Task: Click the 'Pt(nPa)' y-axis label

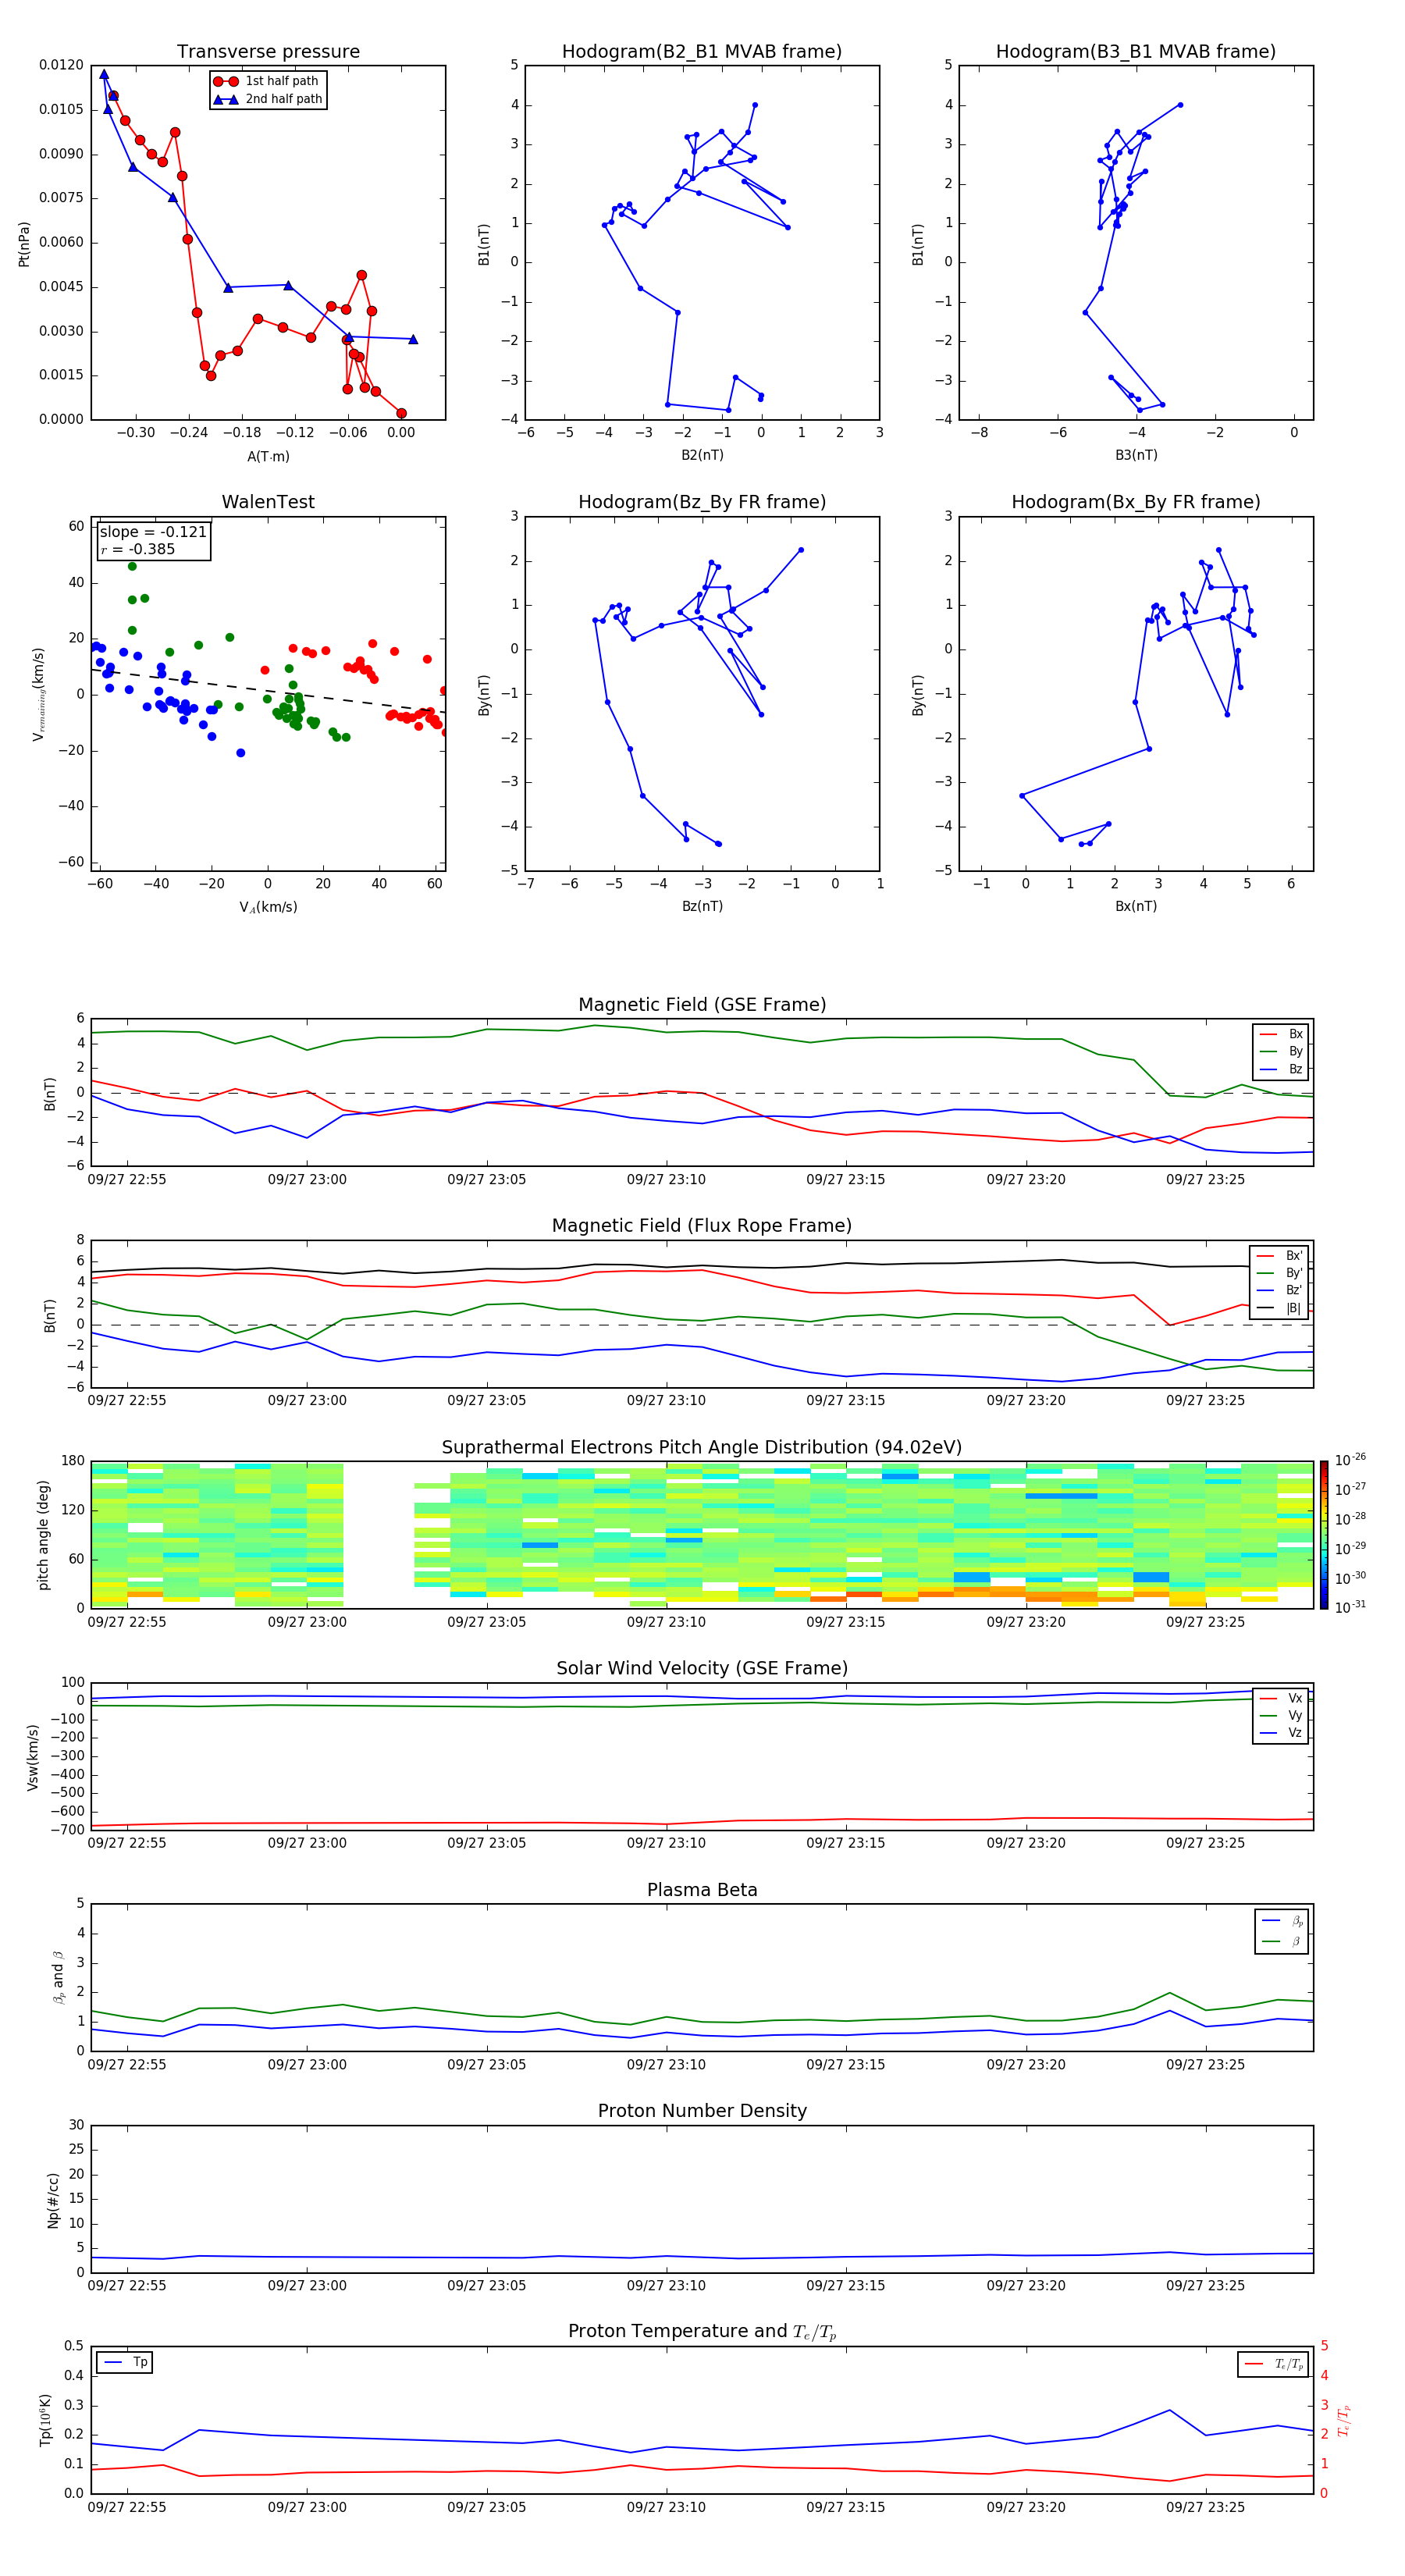Action: pyautogui.click(x=24, y=244)
